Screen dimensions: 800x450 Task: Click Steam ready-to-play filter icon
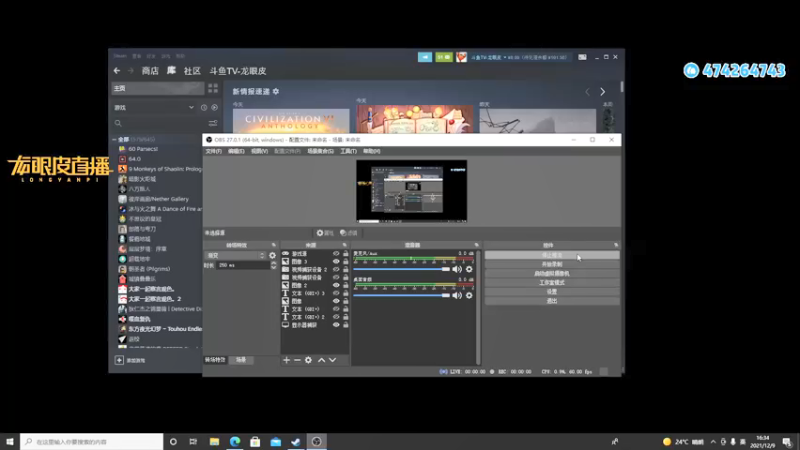(x=215, y=108)
